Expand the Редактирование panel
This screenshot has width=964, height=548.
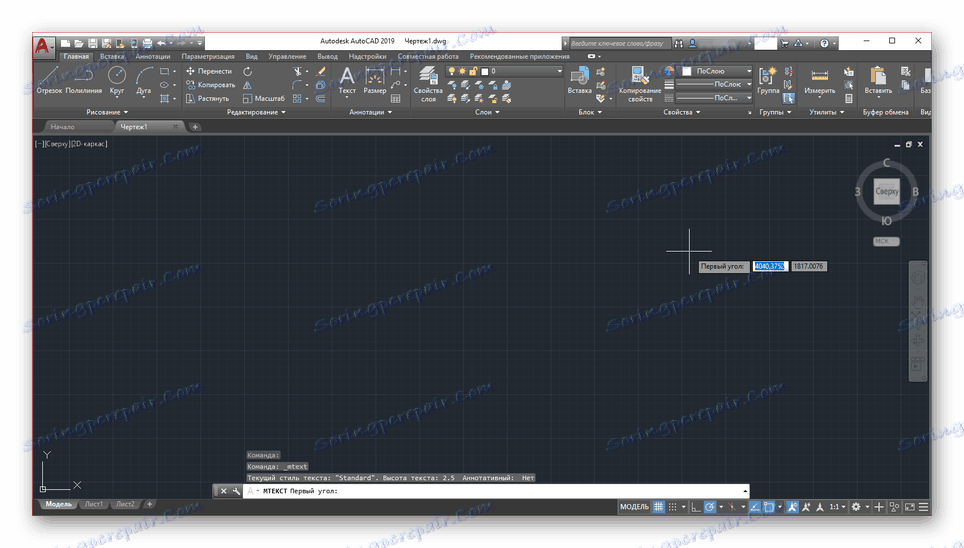pos(256,113)
